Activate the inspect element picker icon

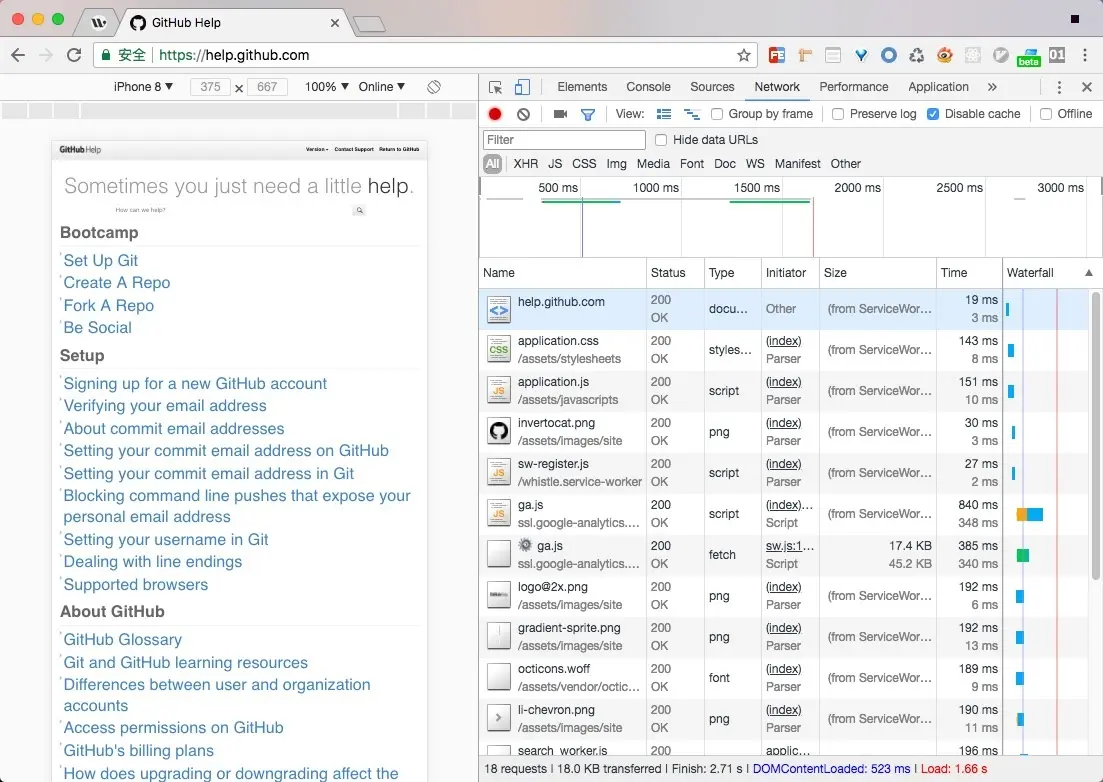pyautogui.click(x=495, y=87)
